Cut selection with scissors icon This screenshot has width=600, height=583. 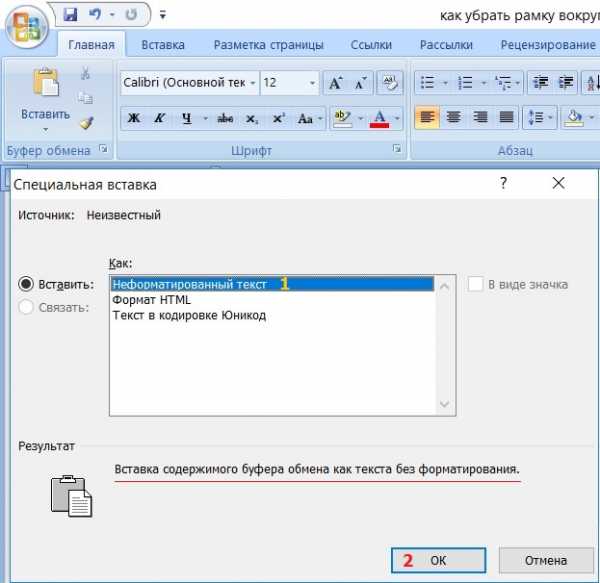coord(85,72)
